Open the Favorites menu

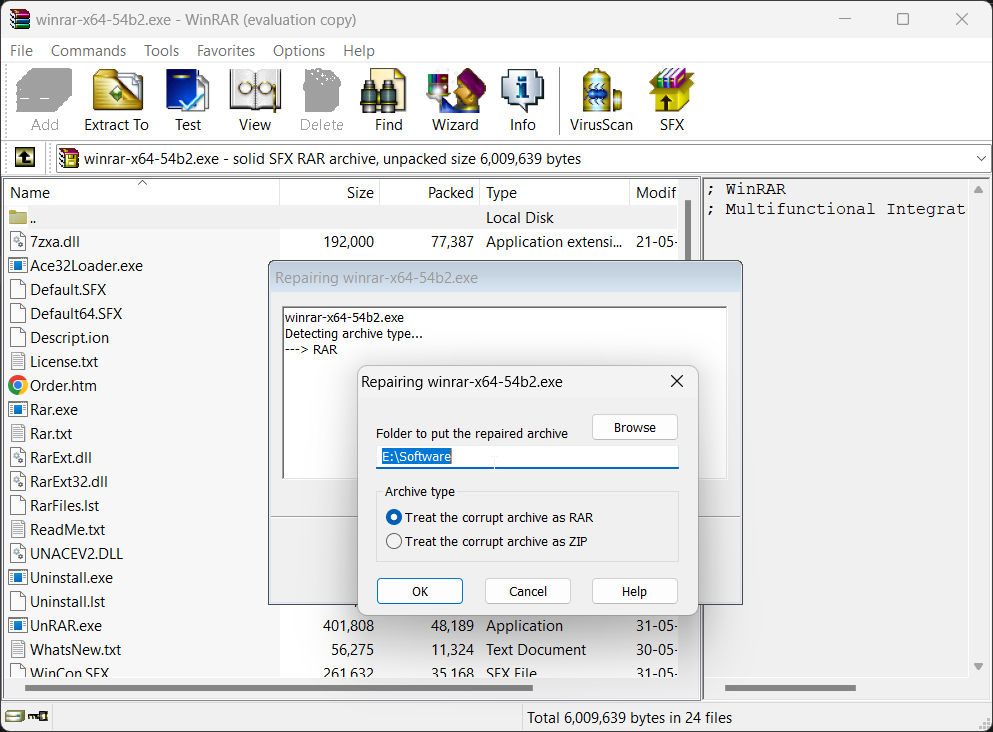[x=225, y=51]
